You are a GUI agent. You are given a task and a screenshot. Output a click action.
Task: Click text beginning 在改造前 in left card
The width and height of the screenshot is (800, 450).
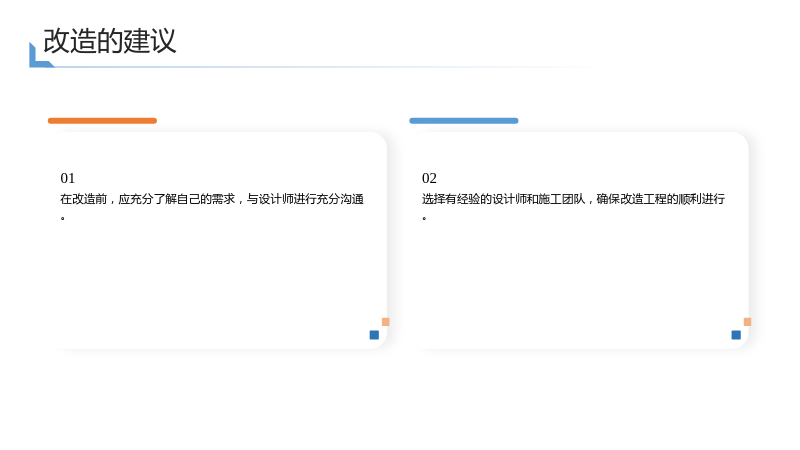click(212, 199)
